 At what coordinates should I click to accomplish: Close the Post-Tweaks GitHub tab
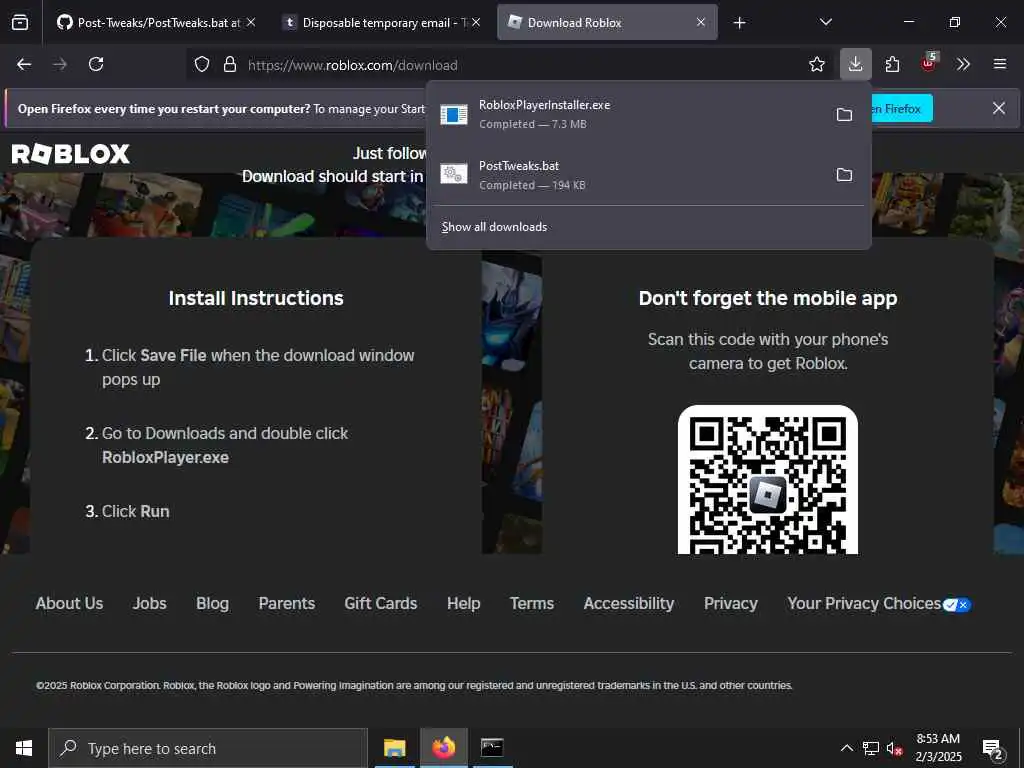pos(251,22)
